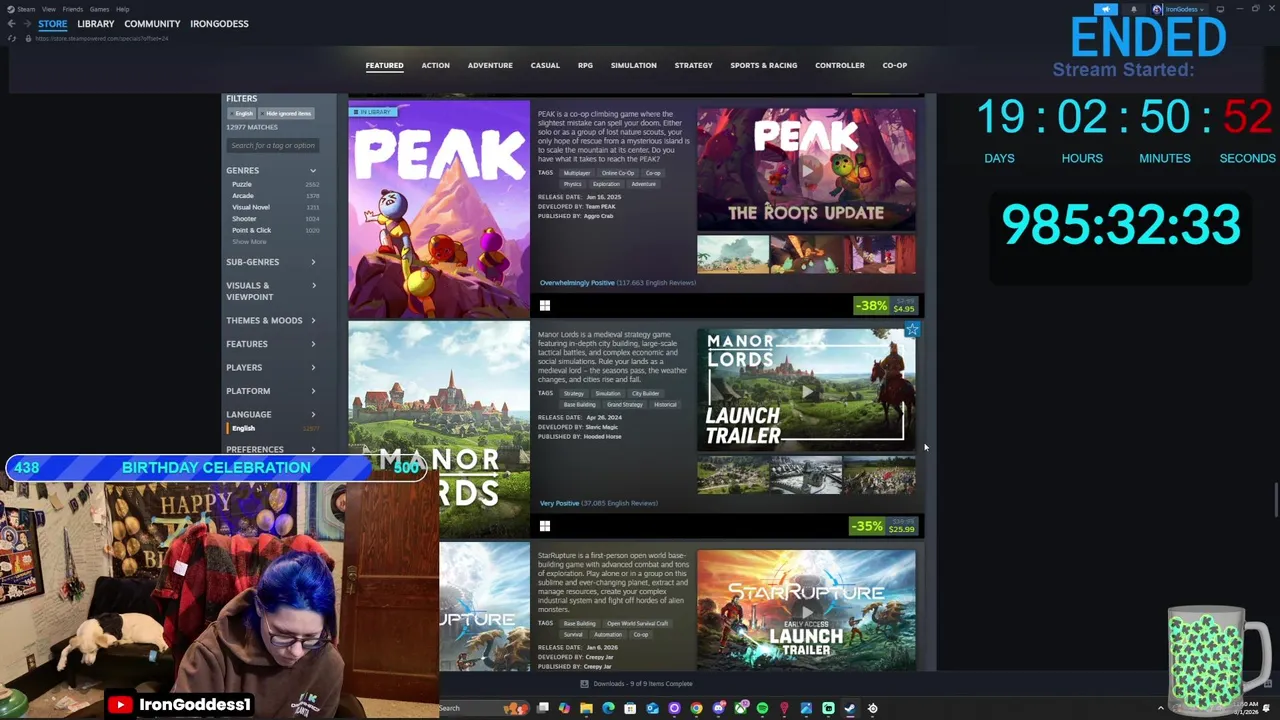
Task: Show more genres in the filter list
Action: pyautogui.click(x=249, y=242)
